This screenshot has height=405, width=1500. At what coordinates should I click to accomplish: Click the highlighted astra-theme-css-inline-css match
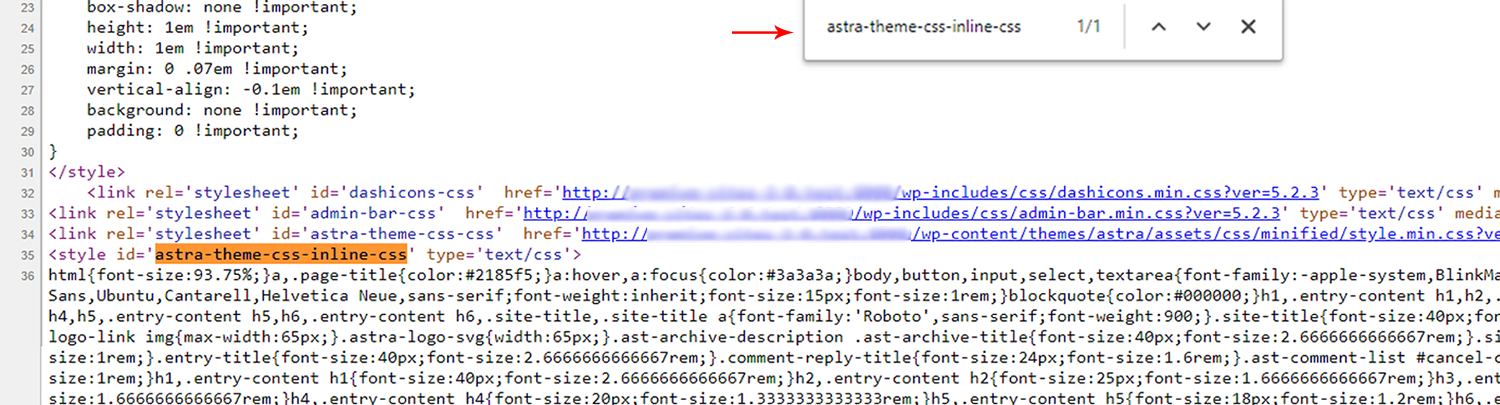click(x=281, y=254)
